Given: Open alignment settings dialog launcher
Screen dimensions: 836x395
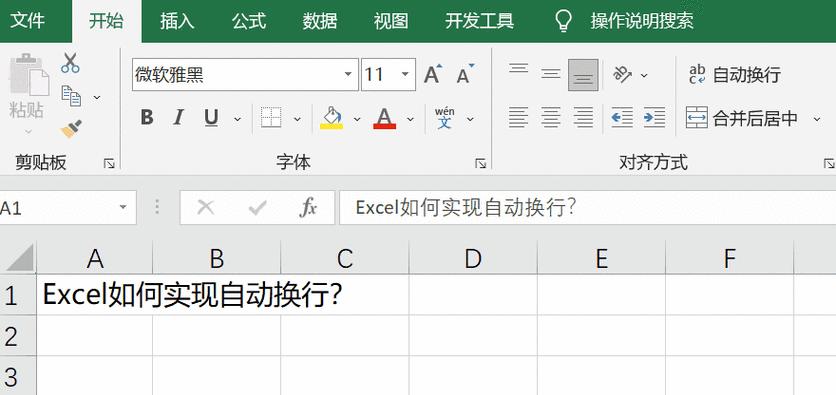Looking at the screenshot, I should pos(829,164).
